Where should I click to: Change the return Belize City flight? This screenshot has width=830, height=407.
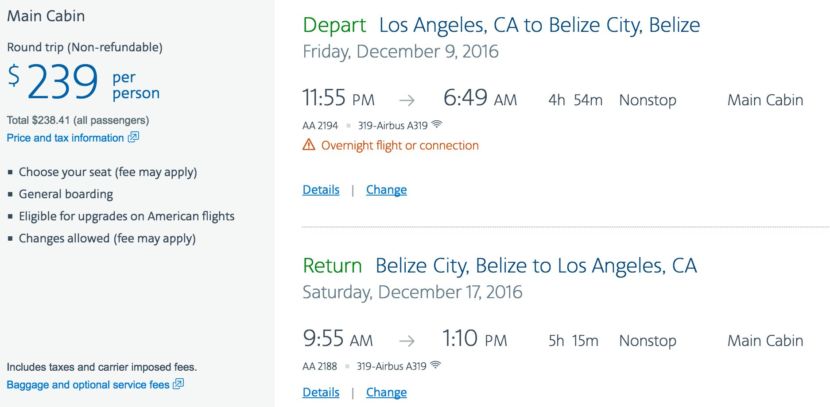[x=386, y=393]
